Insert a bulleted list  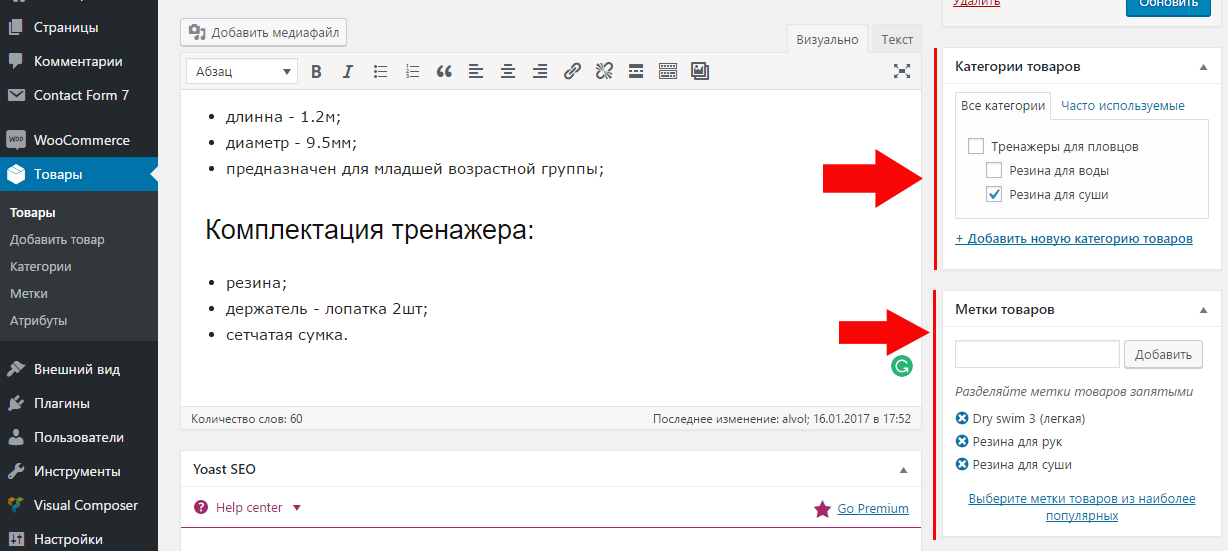pyautogui.click(x=380, y=71)
